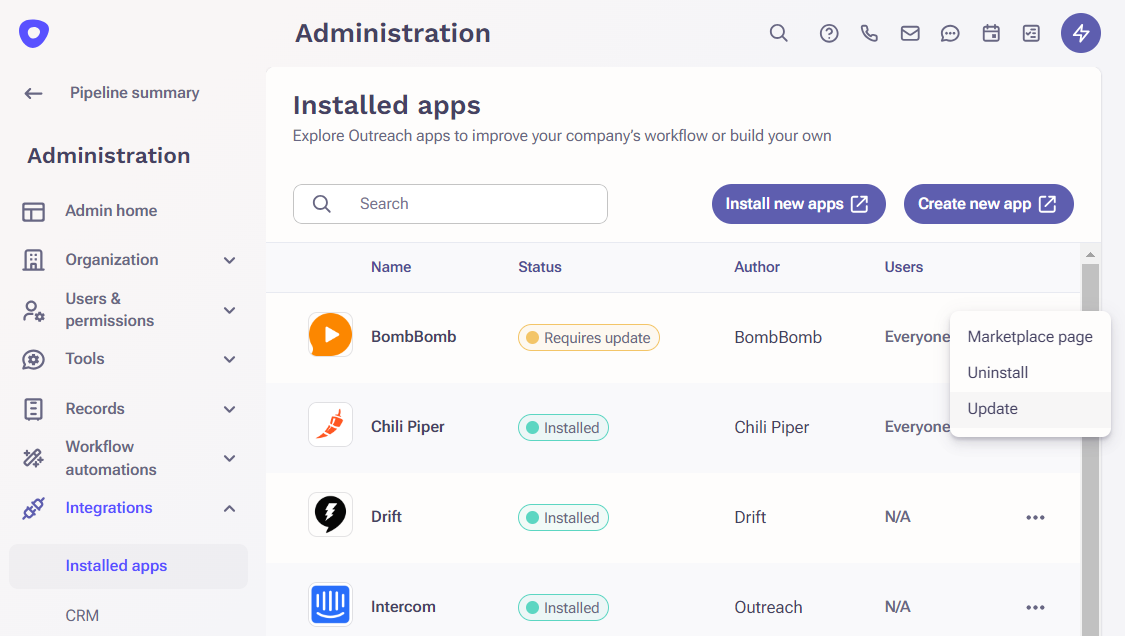This screenshot has width=1125, height=636.
Task: Go to Admin home
Action: 111,211
